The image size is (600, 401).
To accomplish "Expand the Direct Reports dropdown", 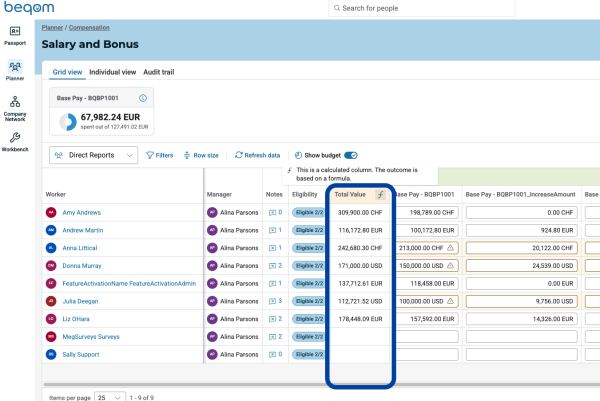I will (x=92, y=155).
